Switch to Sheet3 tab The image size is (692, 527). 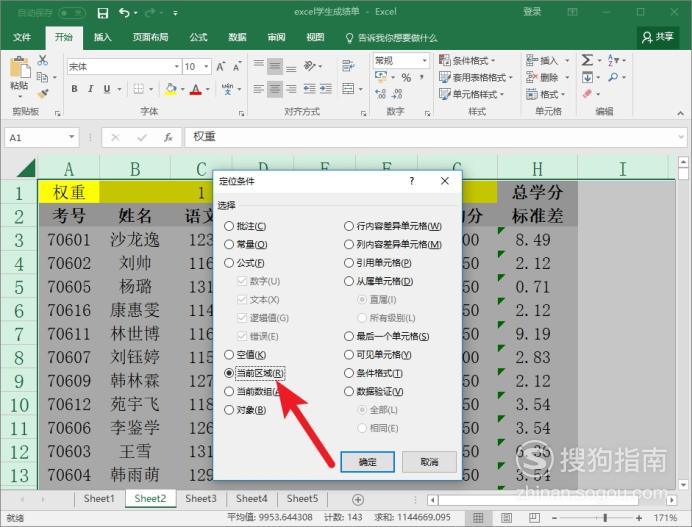click(x=201, y=499)
